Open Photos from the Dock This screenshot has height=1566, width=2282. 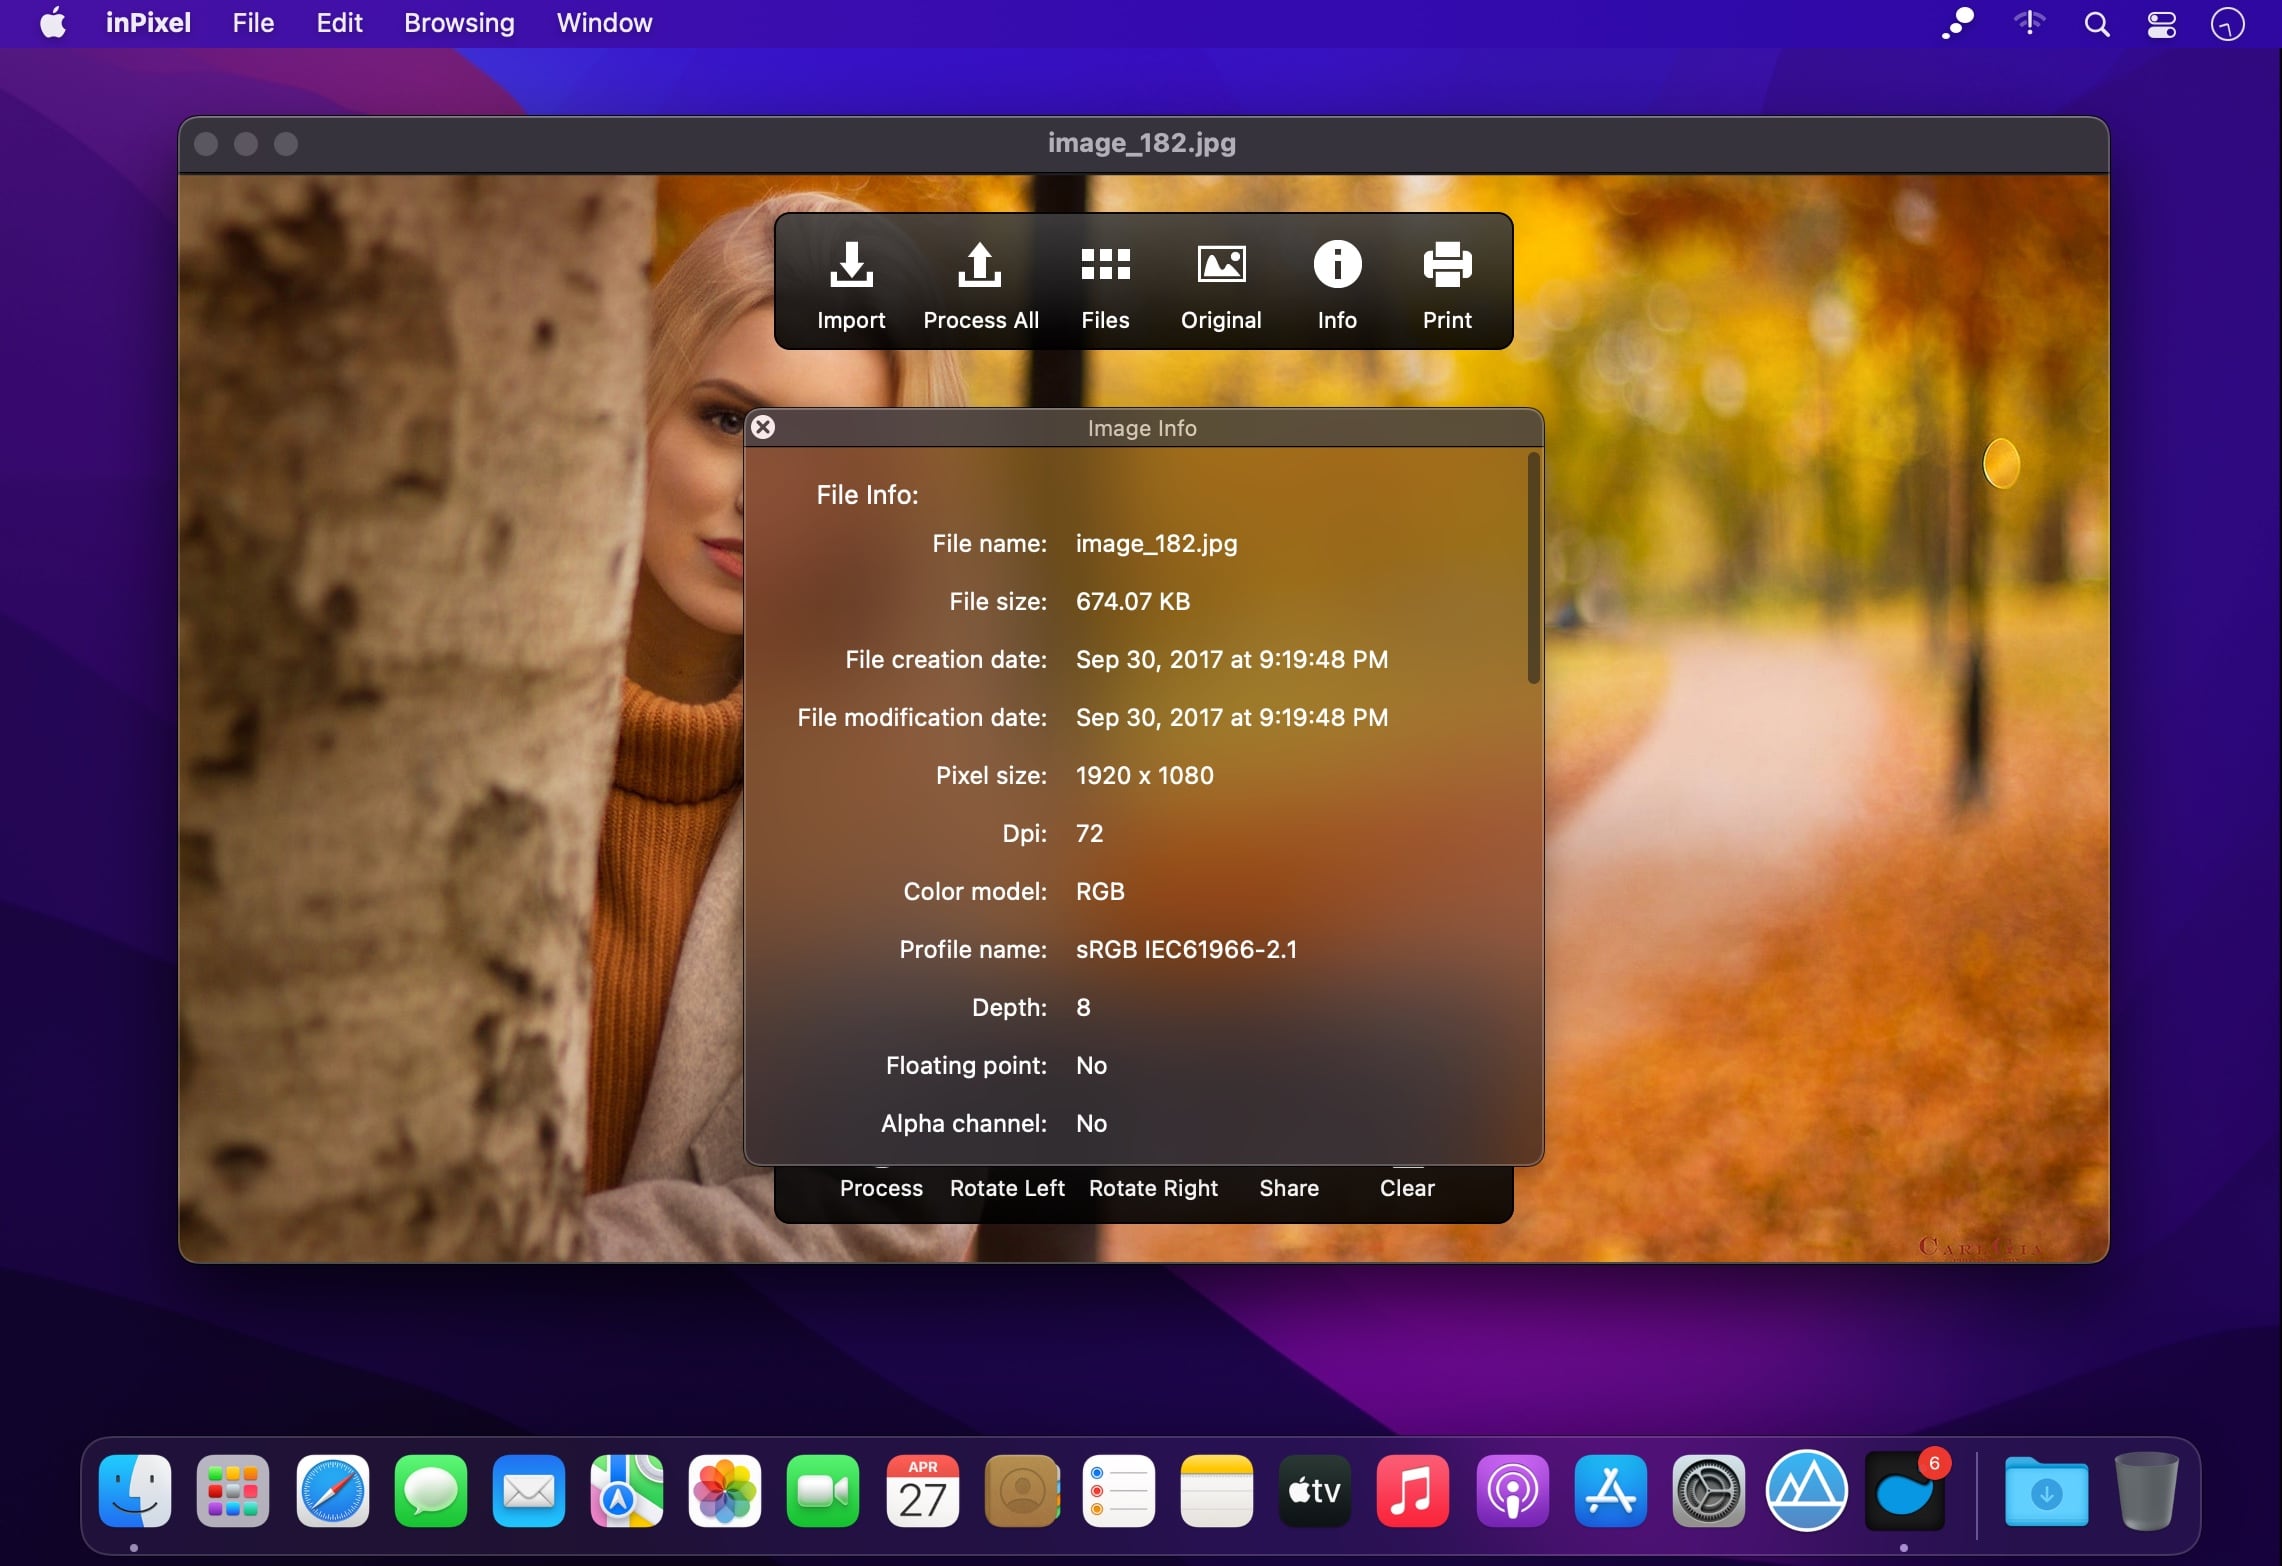(x=724, y=1491)
